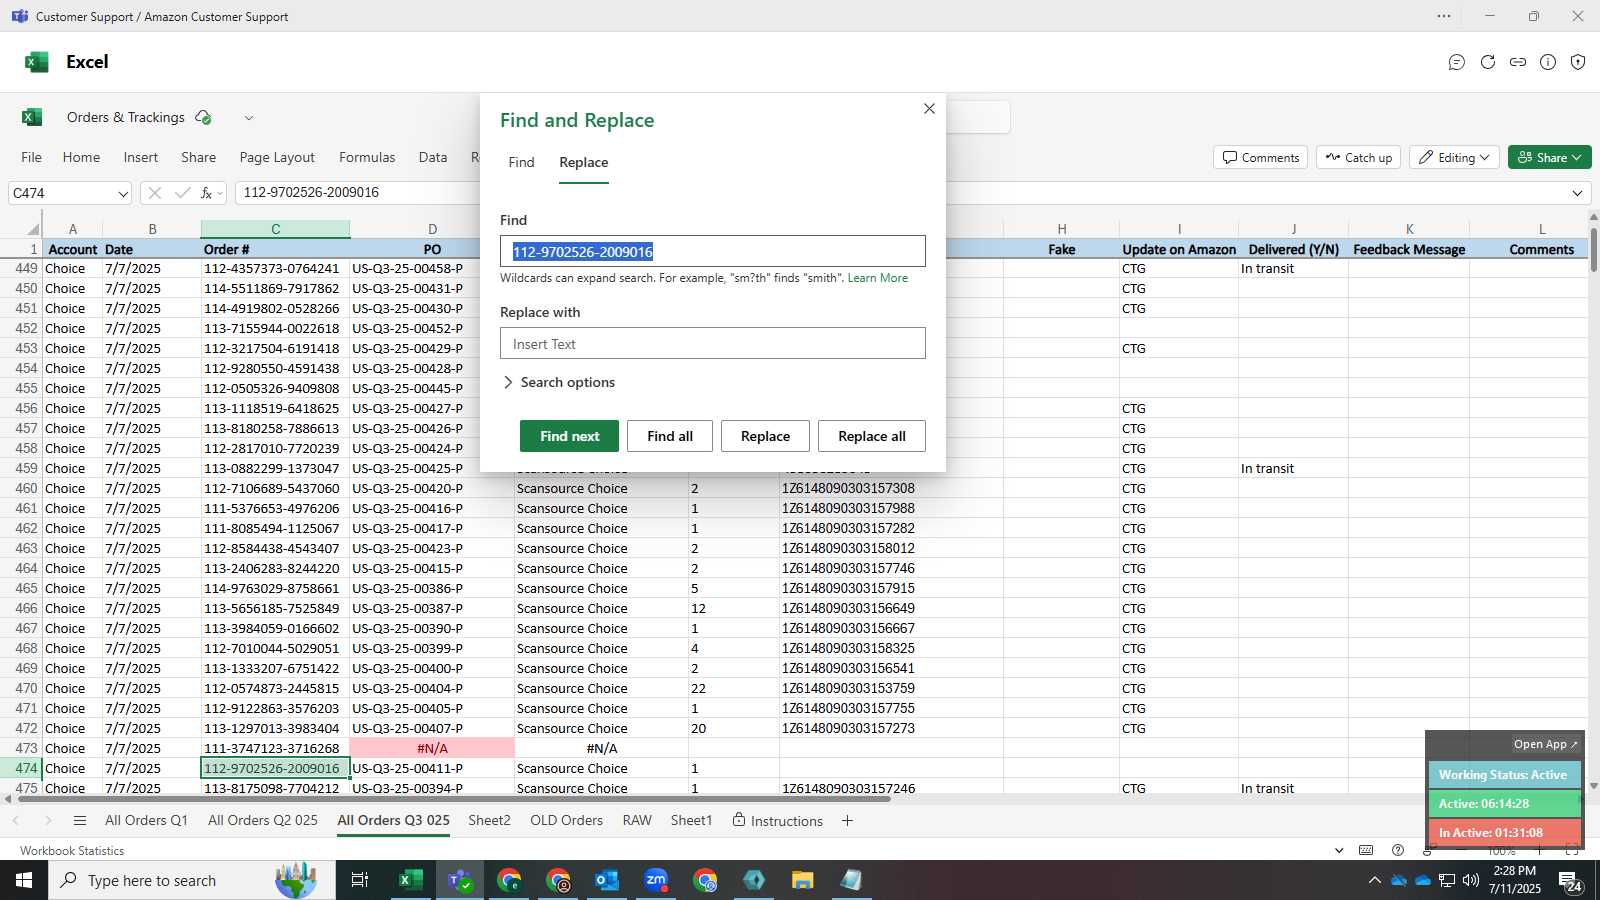Click the Find next button
The width and height of the screenshot is (1600, 900).
569,436
